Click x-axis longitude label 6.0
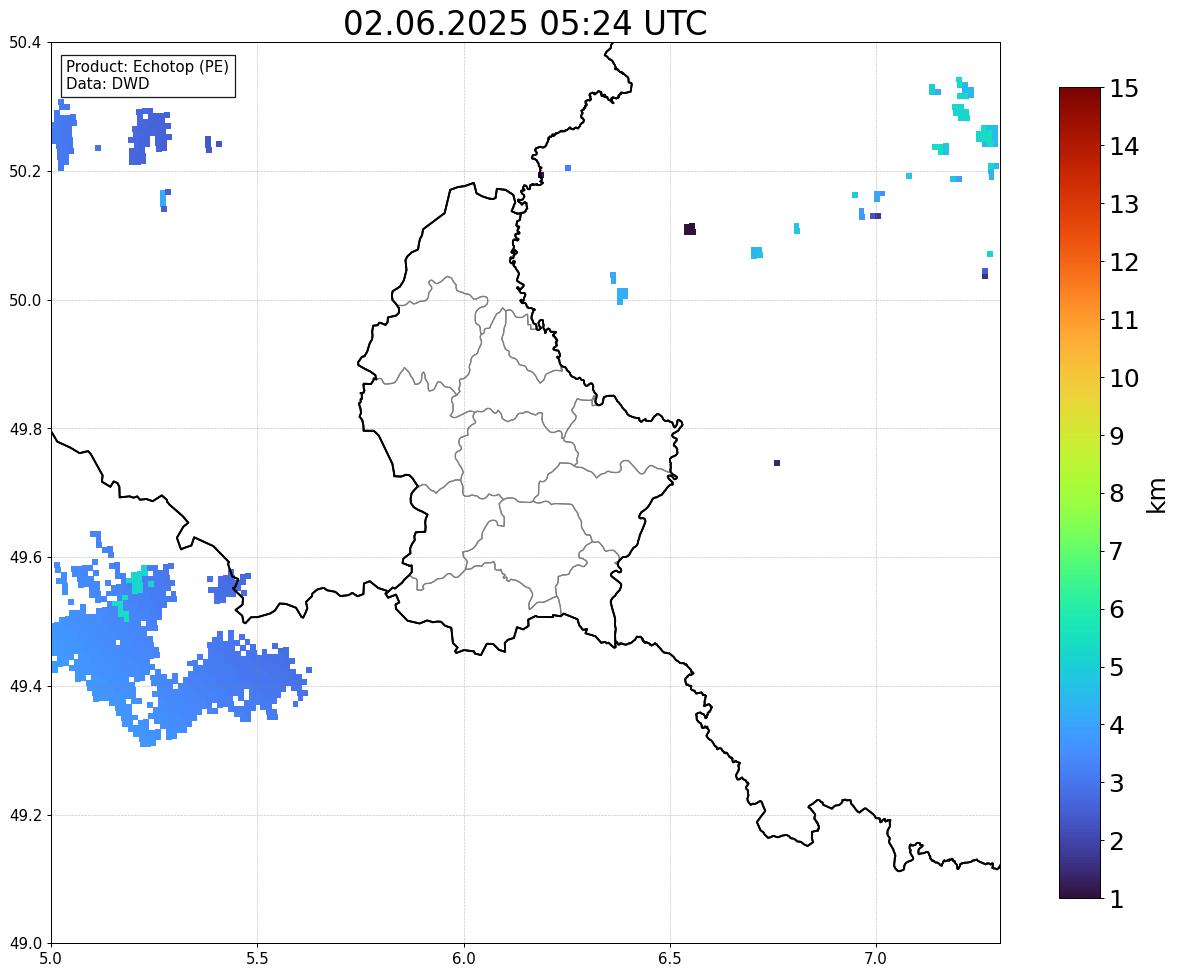The image size is (1178, 976). [464, 959]
